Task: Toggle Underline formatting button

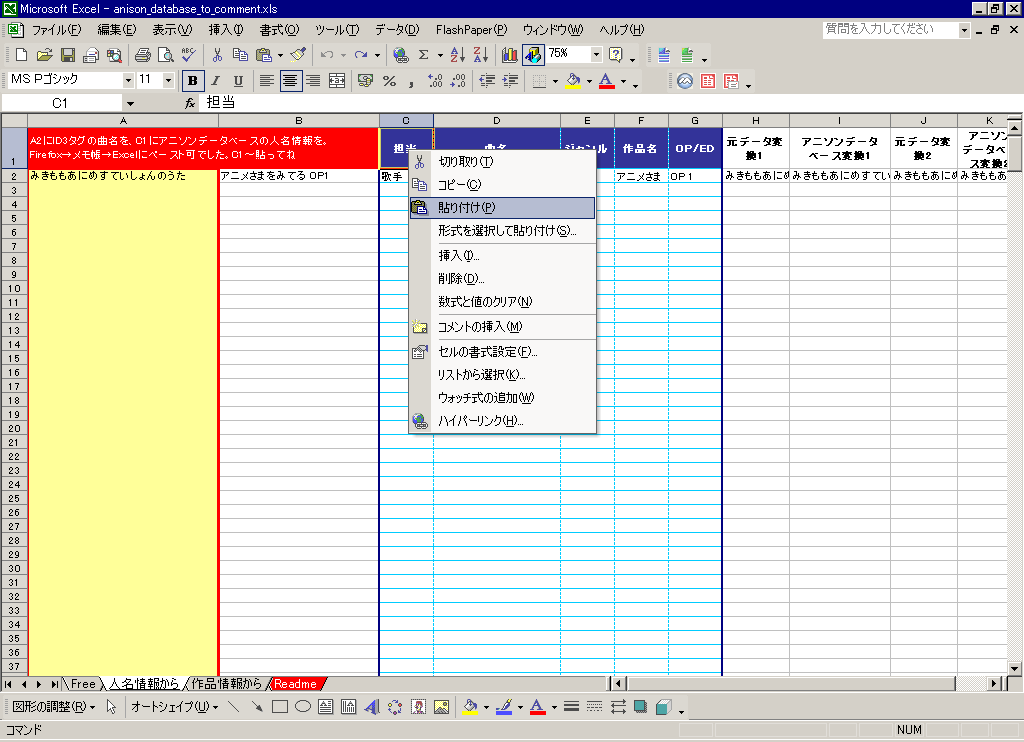Action: click(x=237, y=81)
